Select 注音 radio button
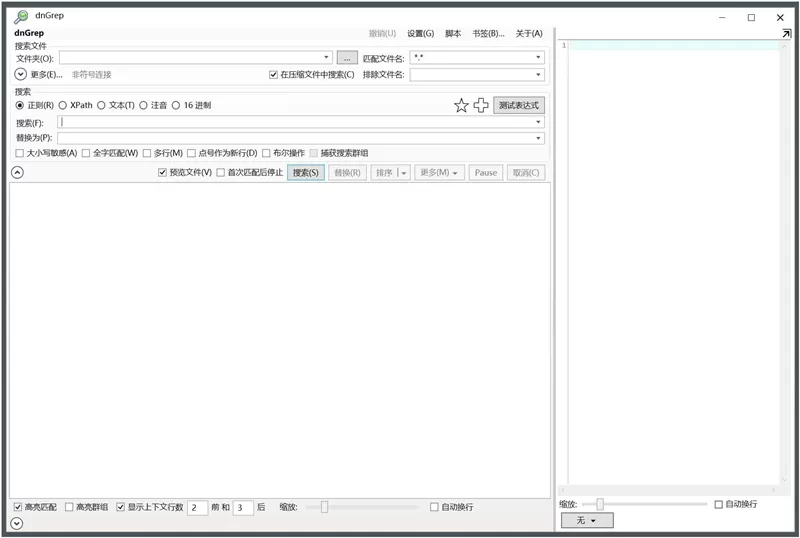This screenshot has height=538, width=800. click(143, 105)
